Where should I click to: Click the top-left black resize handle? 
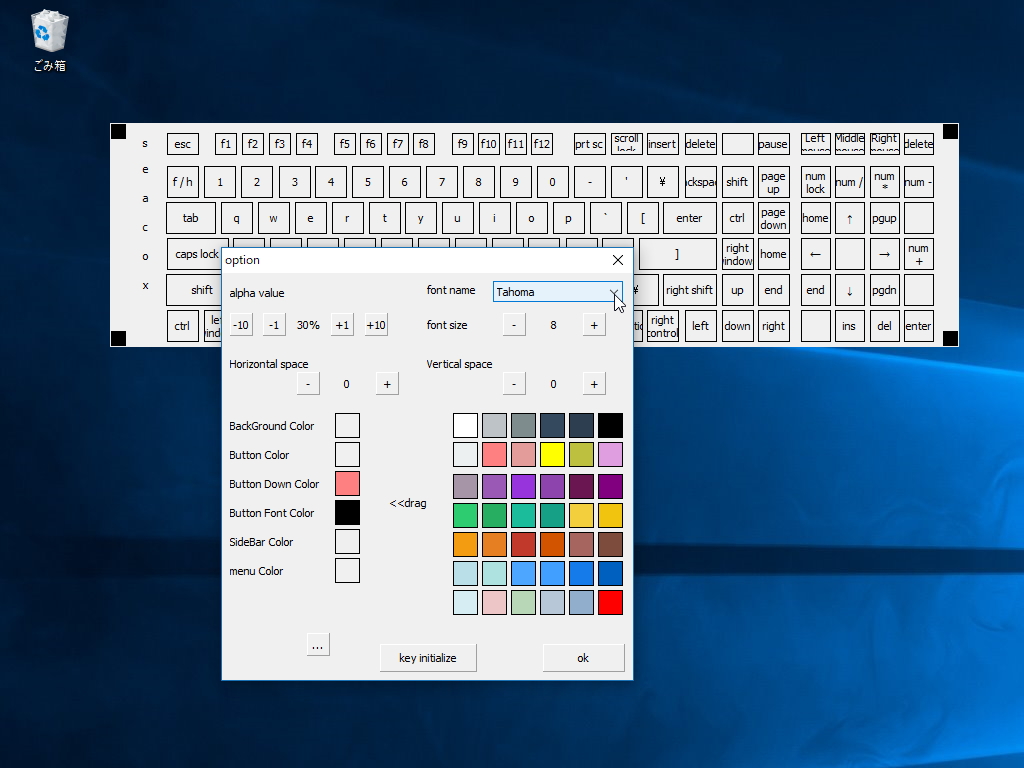[x=118, y=131]
